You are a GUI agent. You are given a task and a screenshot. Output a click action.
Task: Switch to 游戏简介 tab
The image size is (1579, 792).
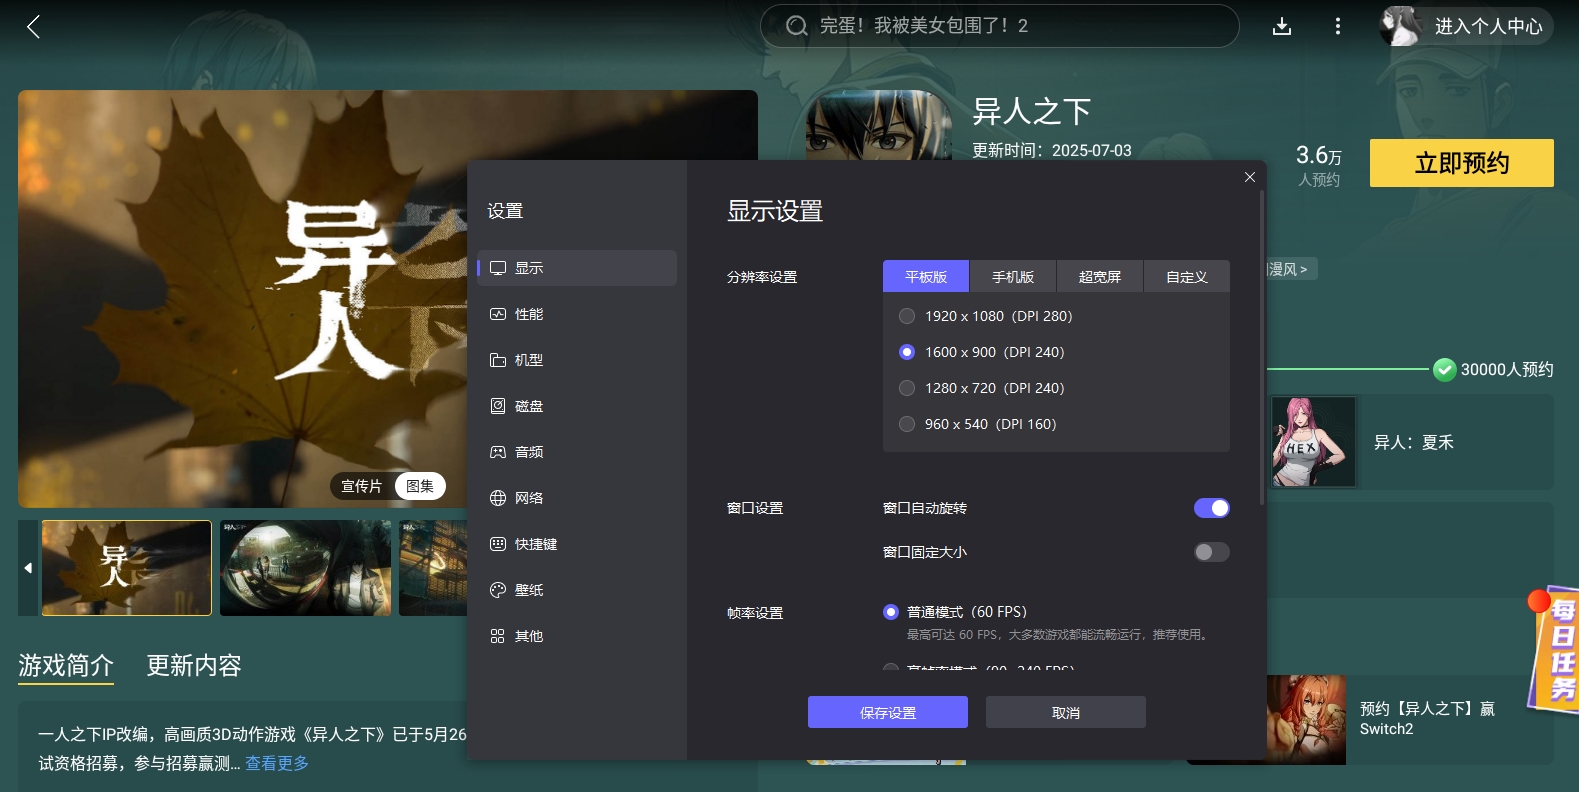coord(66,666)
